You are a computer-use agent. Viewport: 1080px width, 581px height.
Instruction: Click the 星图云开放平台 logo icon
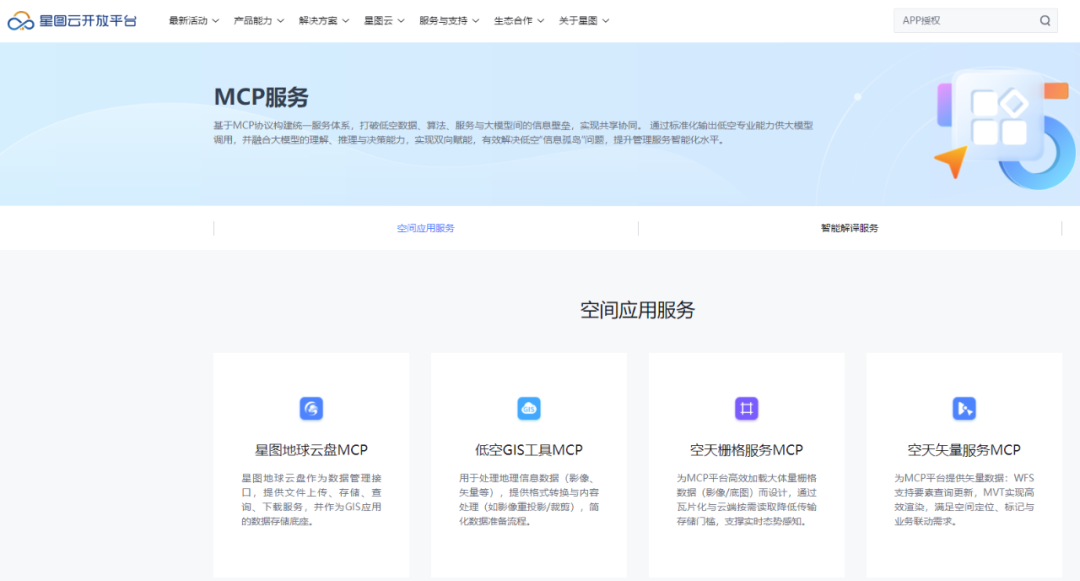[18, 19]
